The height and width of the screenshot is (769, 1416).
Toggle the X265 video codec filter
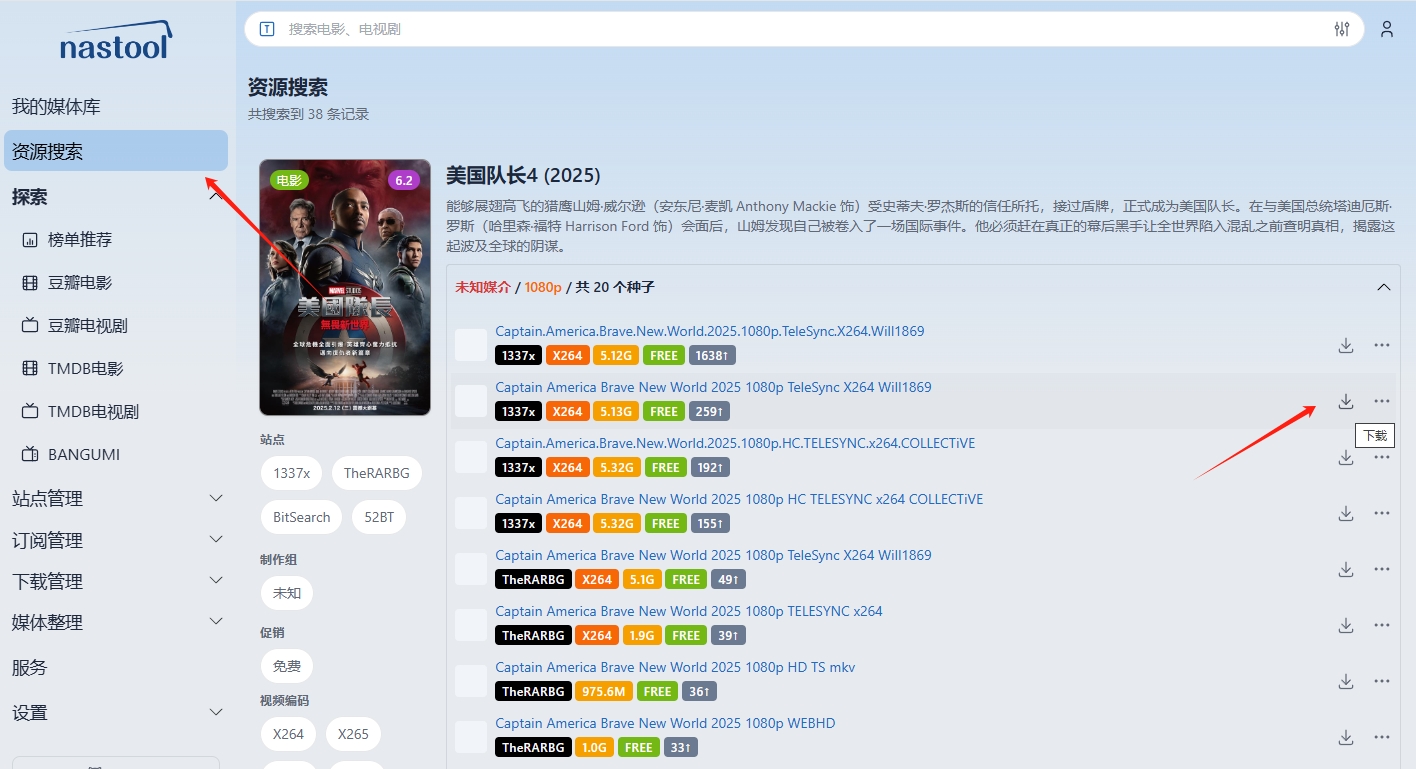coord(353,733)
